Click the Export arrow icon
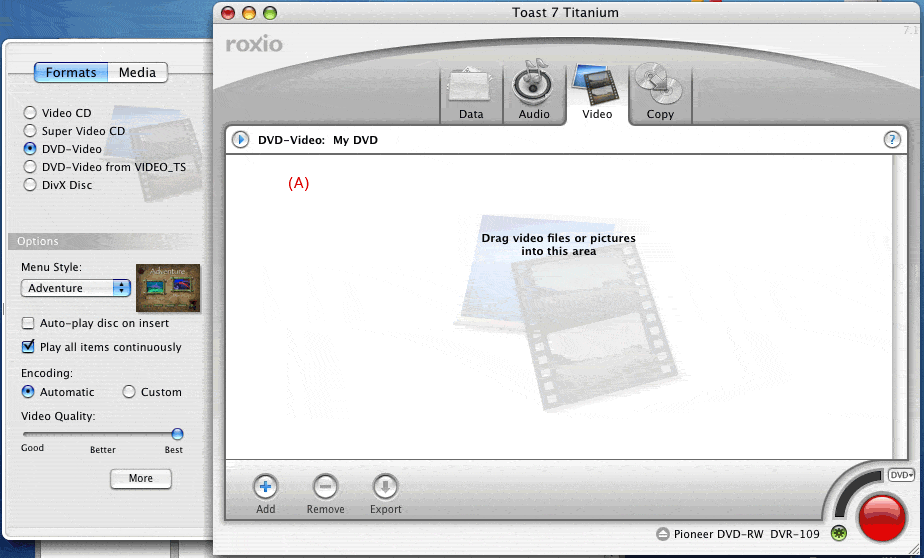Screen dimensions: 924x558 tap(385, 487)
